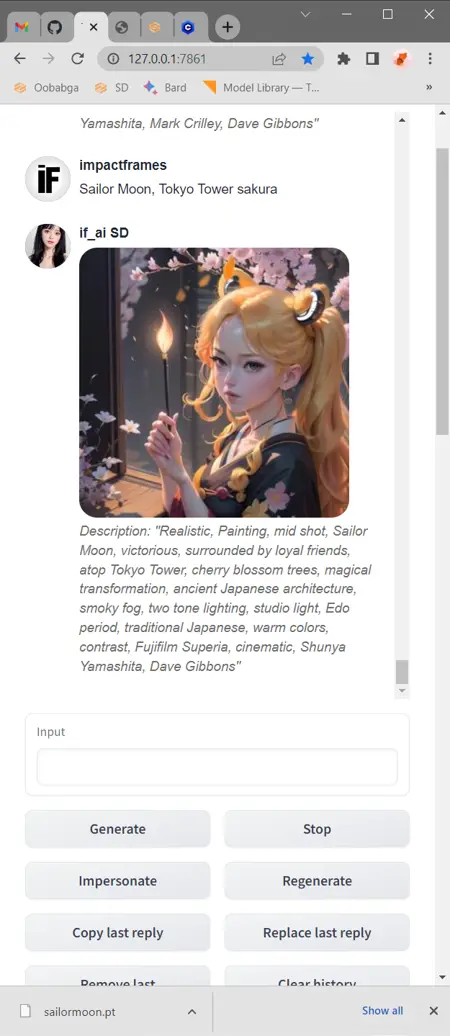Reload the current page
This screenshot has height=1036, width=450.
click(x=77, y=59)
